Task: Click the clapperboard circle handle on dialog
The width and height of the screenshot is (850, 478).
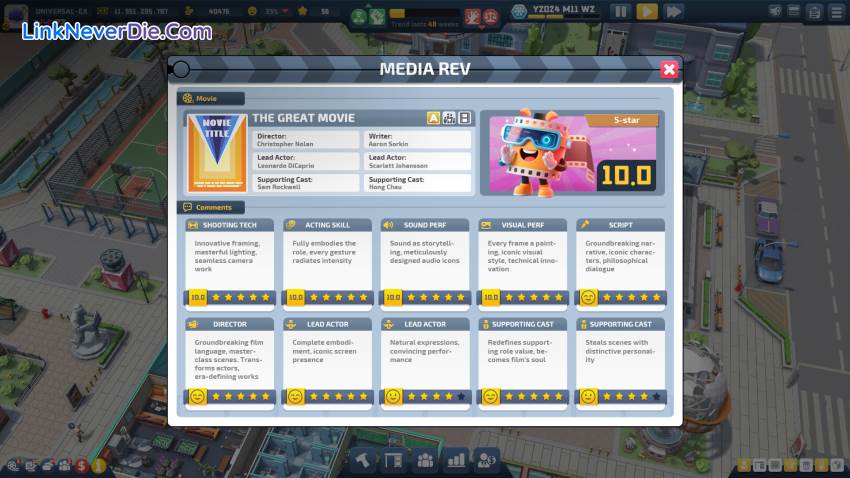Action: [181, 69]
